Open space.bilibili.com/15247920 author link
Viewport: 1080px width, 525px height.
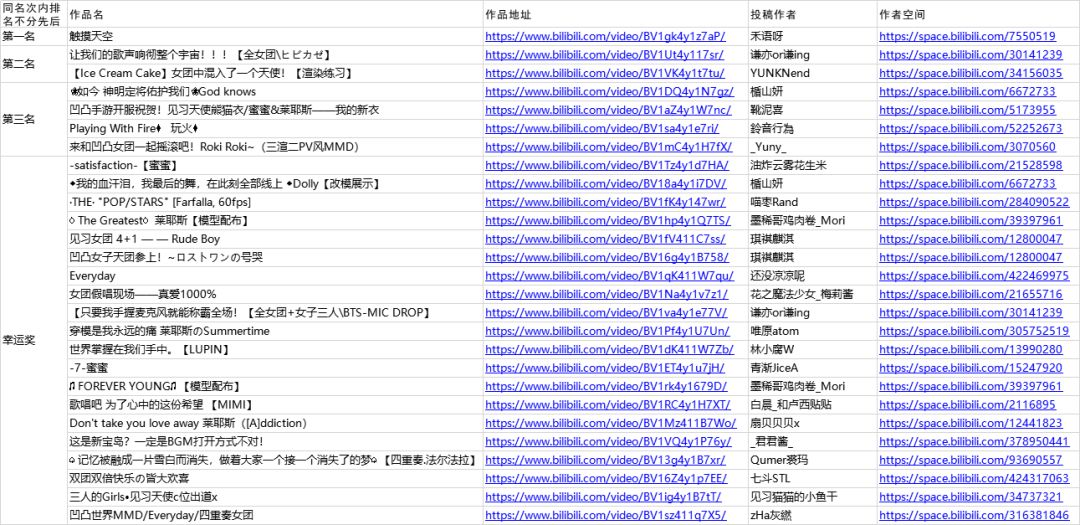point(970,368)
